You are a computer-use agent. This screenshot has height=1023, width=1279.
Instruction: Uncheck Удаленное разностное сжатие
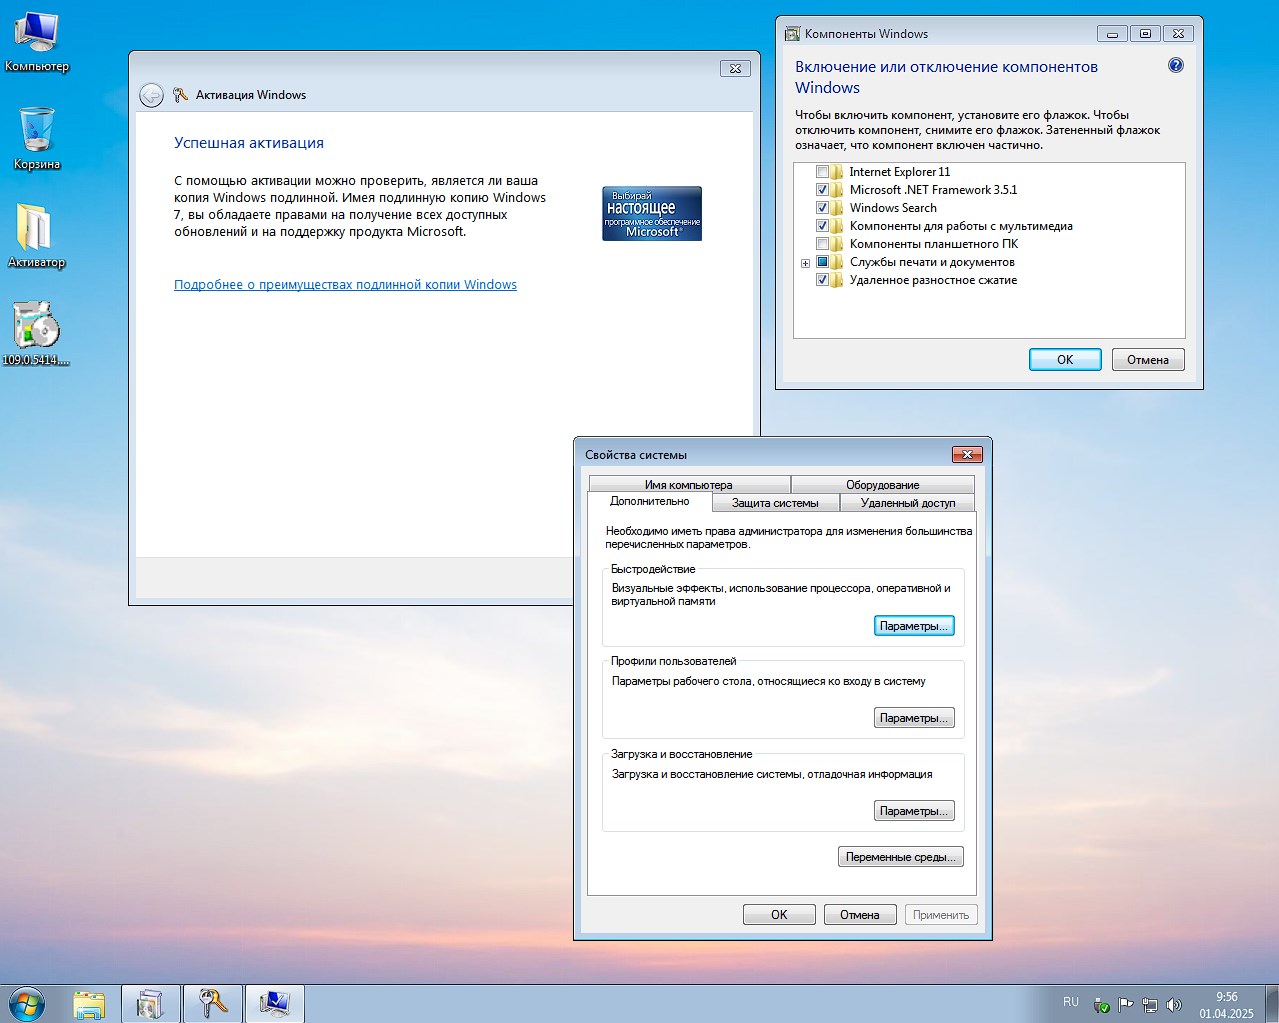click(x=822, y=280)
